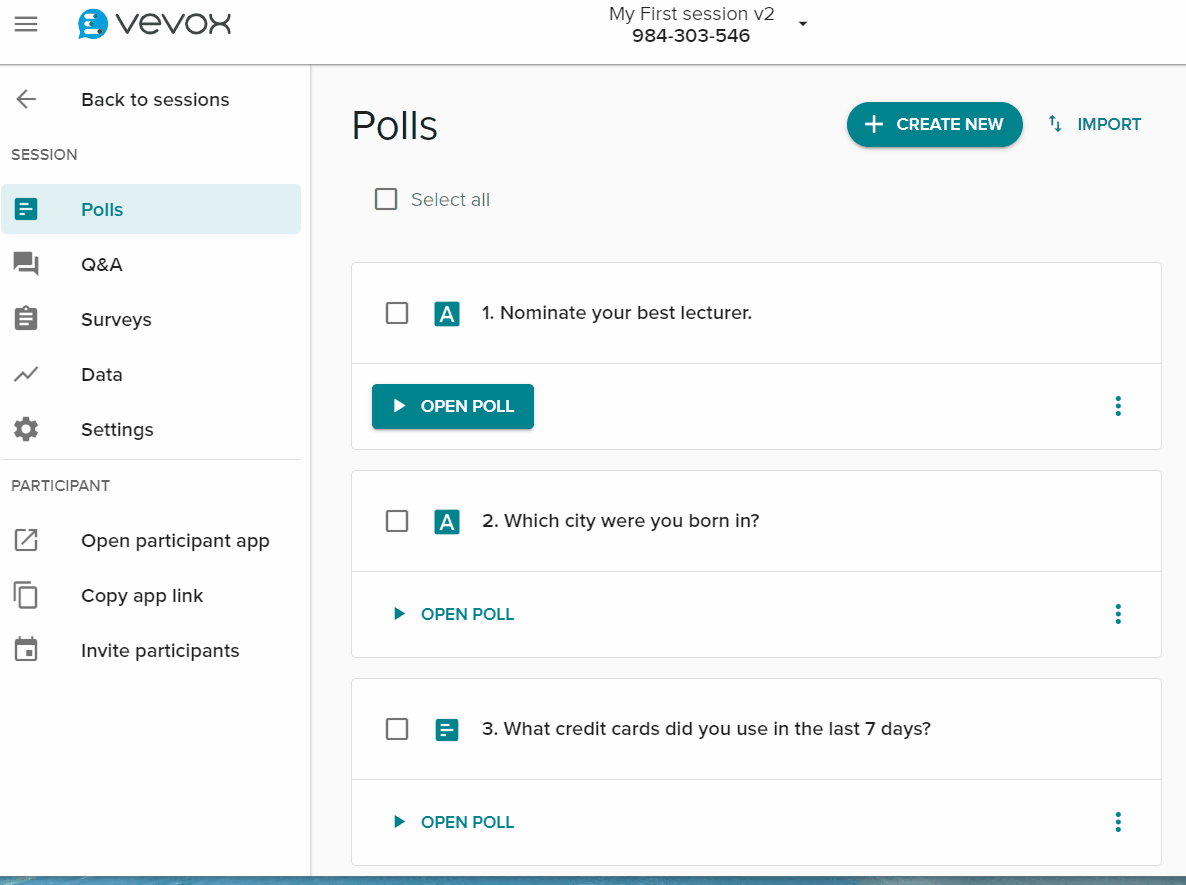1186x885 pixels.
Task: Click the Data trend line icon
Action: point(26,374)
